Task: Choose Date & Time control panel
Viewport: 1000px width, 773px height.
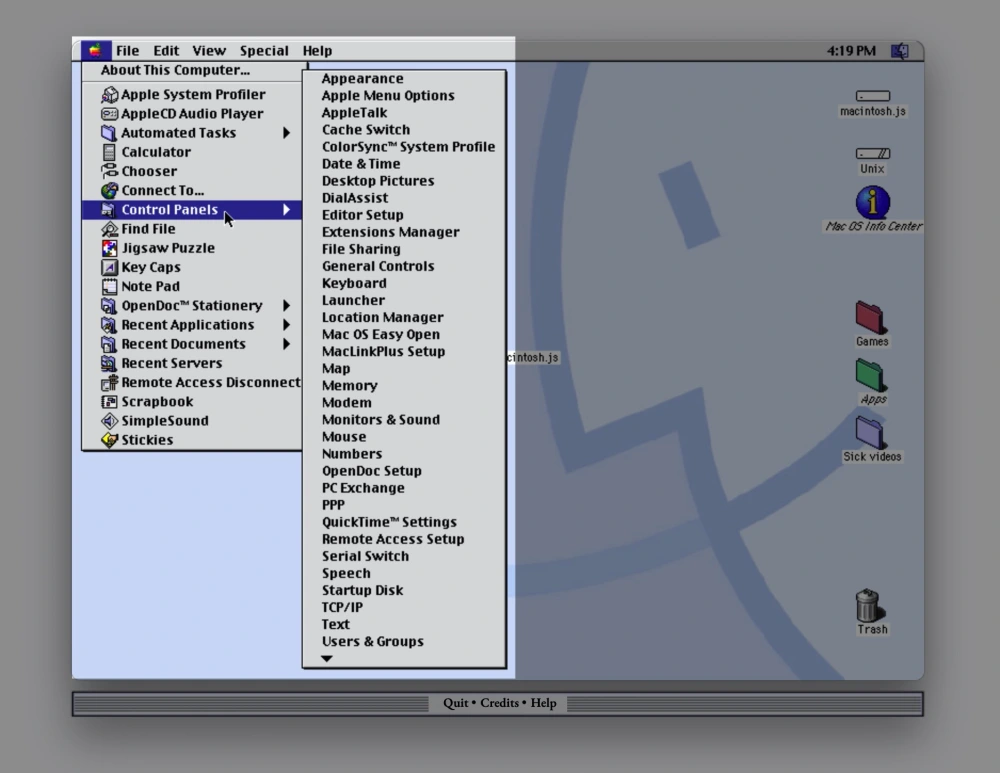Action: [361, 164]
